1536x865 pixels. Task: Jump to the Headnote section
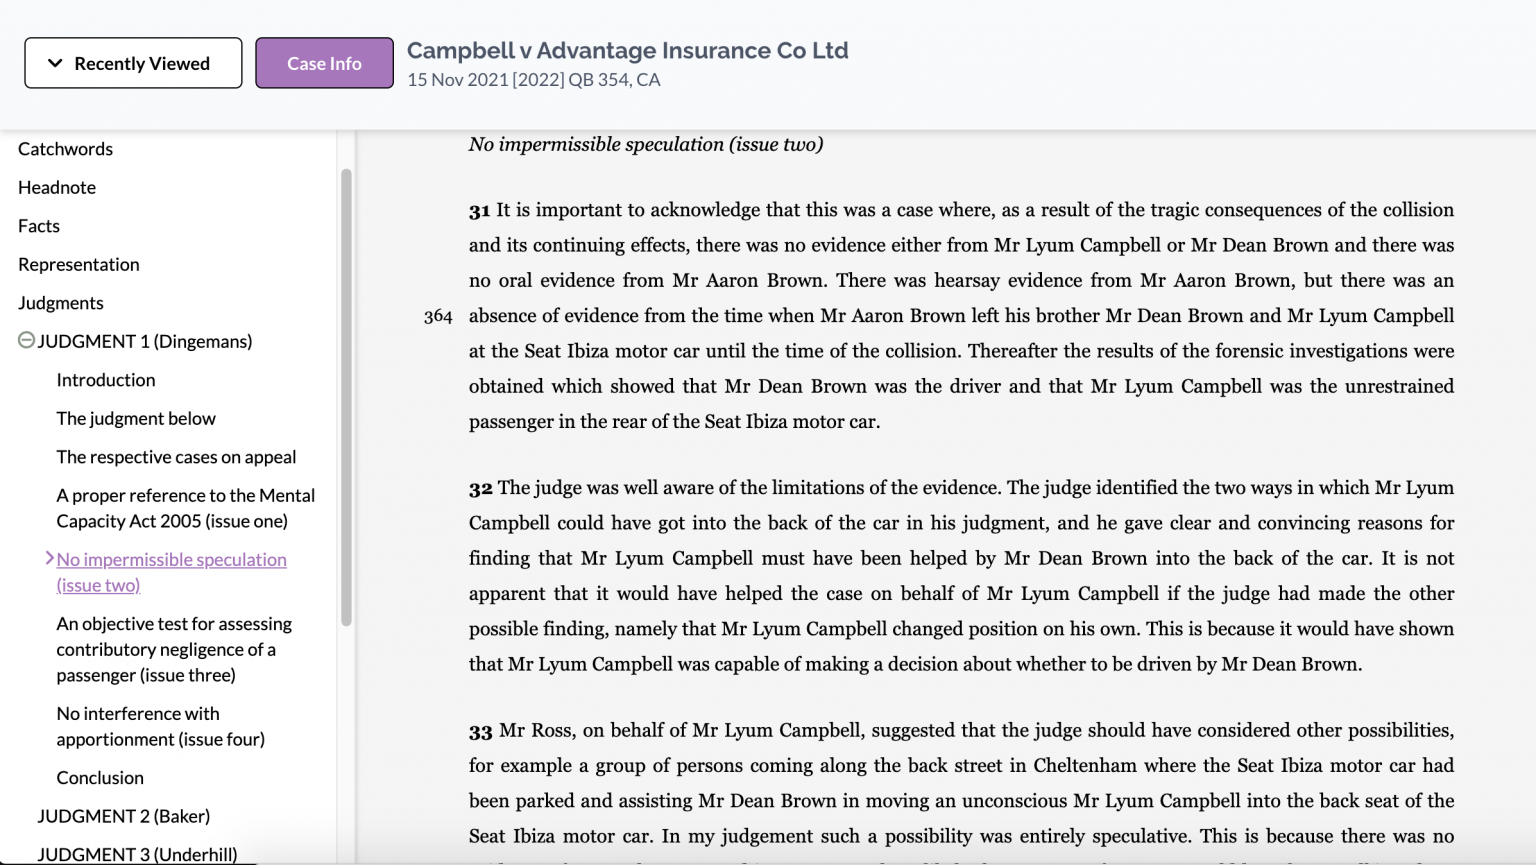point(57,187)
